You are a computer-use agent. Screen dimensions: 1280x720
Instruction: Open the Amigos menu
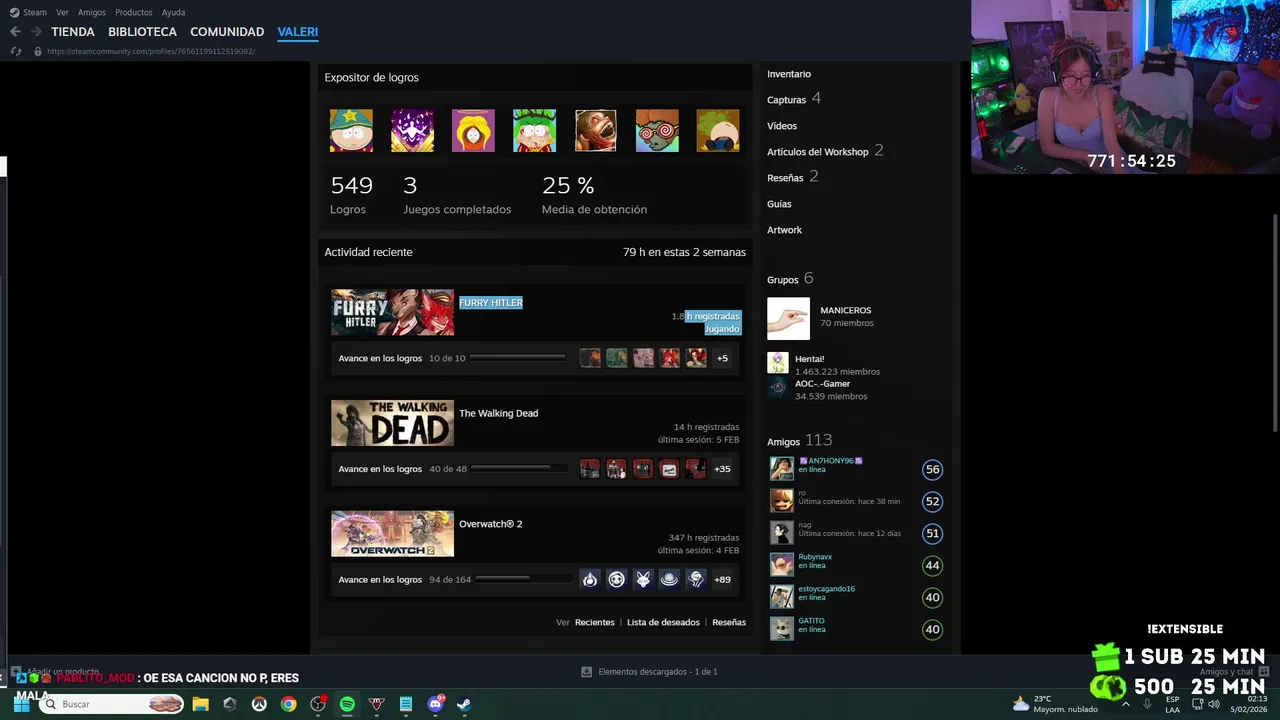point(92,12)
